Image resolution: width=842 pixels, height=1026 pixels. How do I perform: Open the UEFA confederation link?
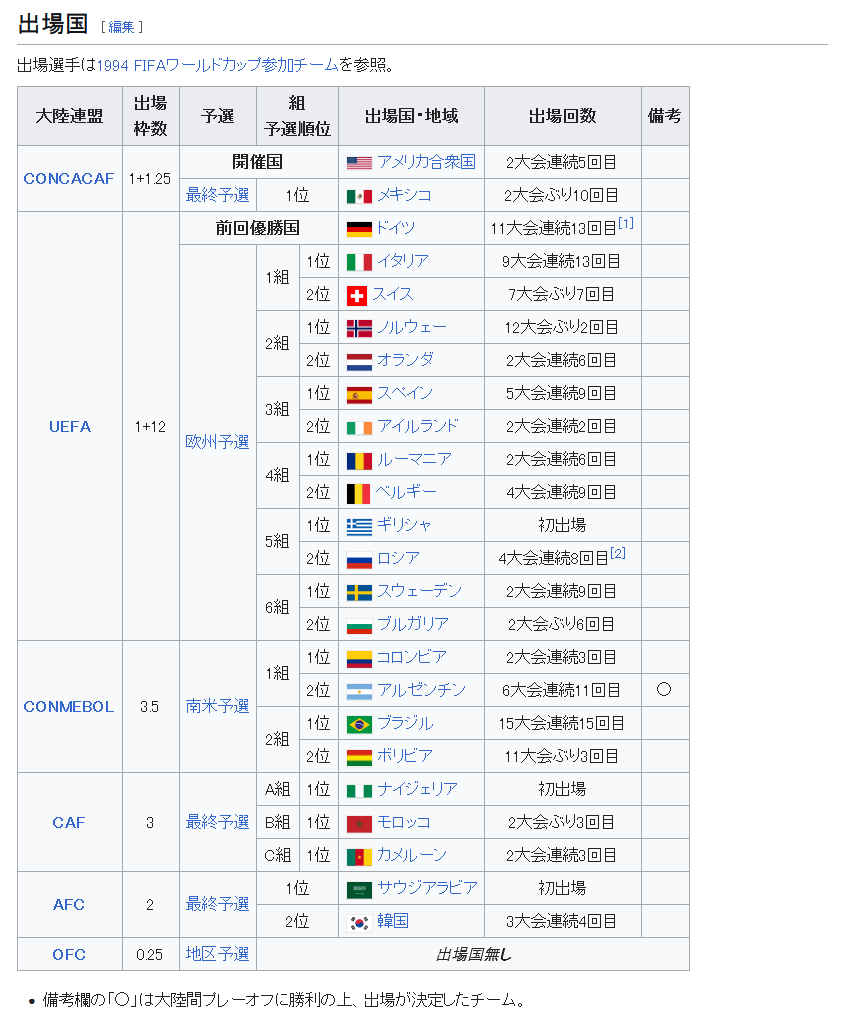tap(70, 427)
